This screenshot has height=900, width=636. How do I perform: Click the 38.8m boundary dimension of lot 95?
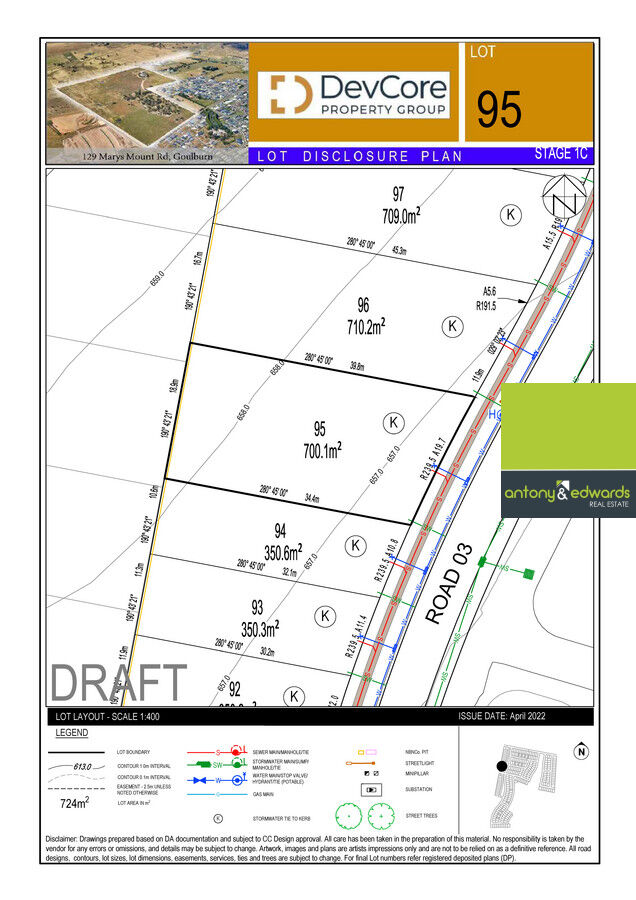[357, 365]
